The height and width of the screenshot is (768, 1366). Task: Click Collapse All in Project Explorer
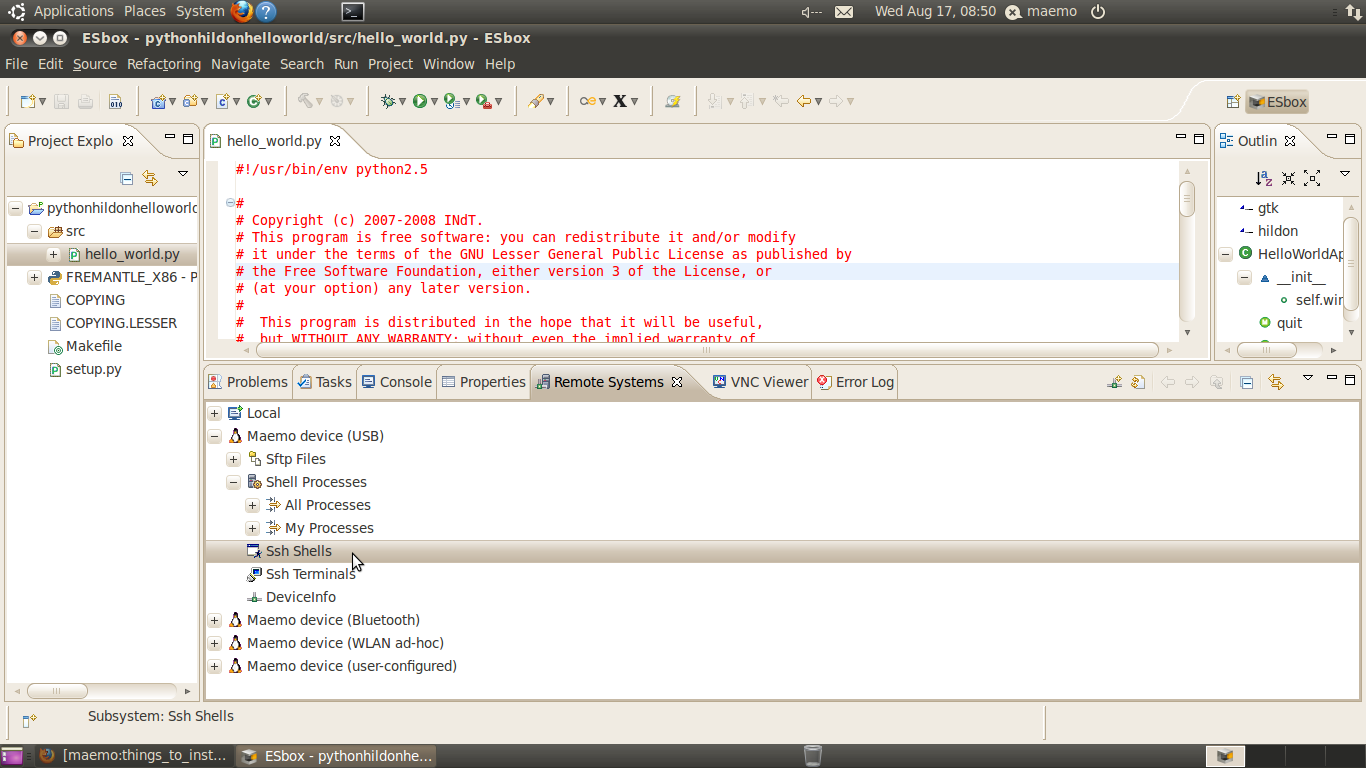(127, 178)
